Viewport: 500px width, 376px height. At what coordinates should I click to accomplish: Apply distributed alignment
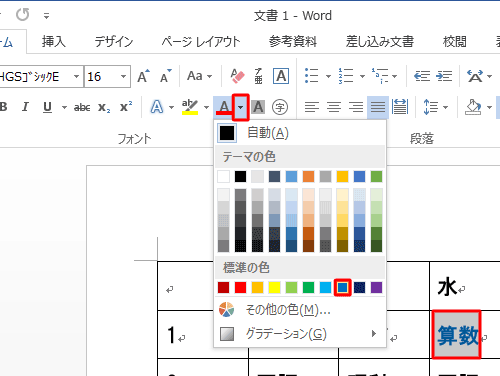click(x=400, y=107)
